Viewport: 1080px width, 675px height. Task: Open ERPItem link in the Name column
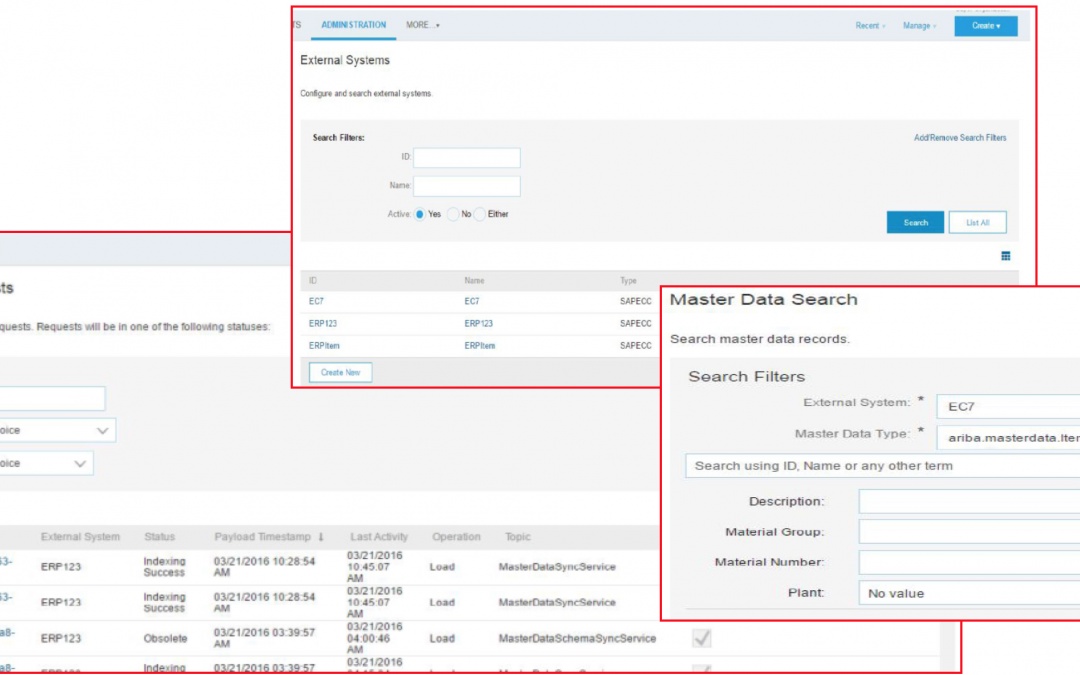[x=479, y=346]
